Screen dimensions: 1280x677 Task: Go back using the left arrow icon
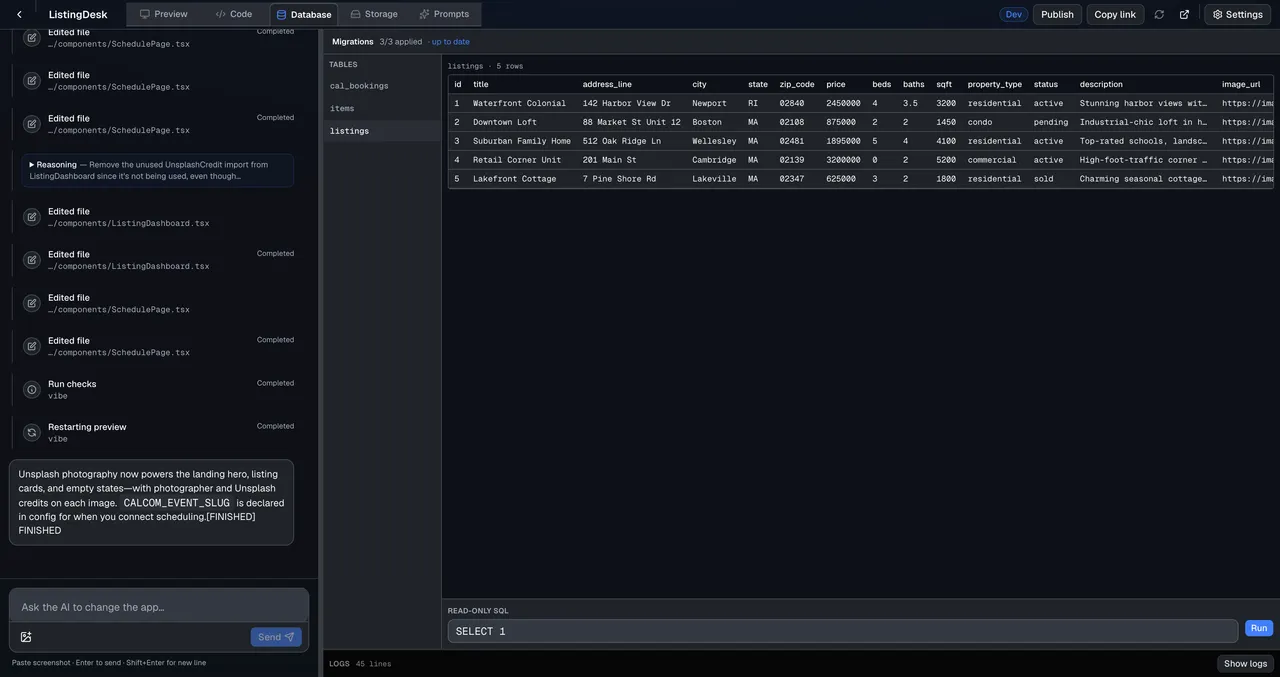tap(19, 14)
